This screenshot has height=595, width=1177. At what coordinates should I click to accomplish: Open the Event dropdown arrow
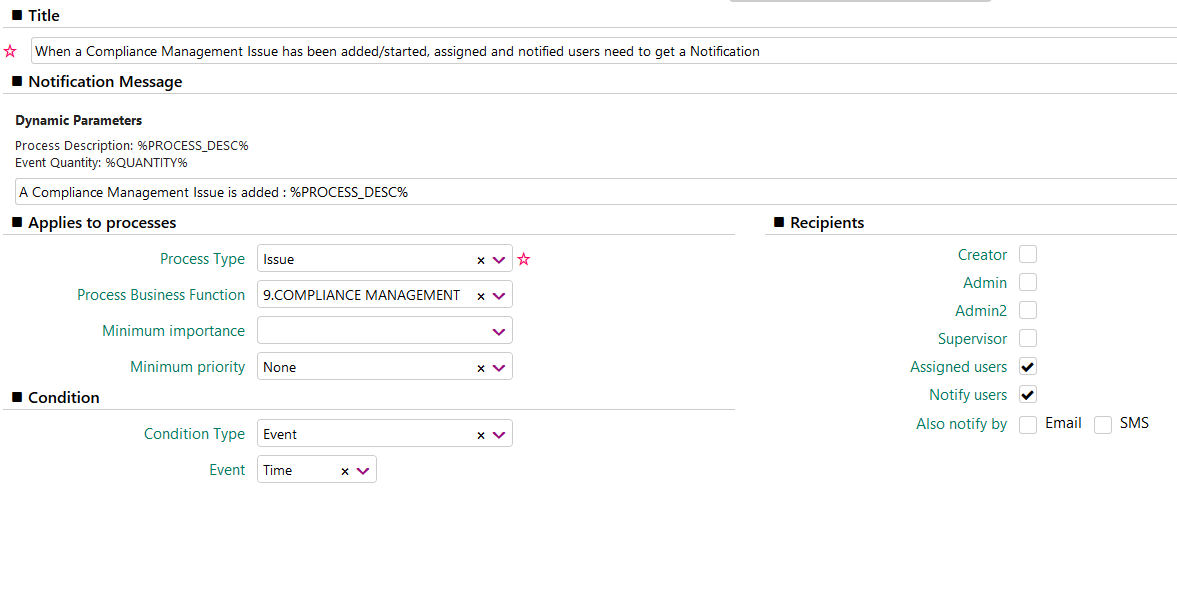click(363, 470)
